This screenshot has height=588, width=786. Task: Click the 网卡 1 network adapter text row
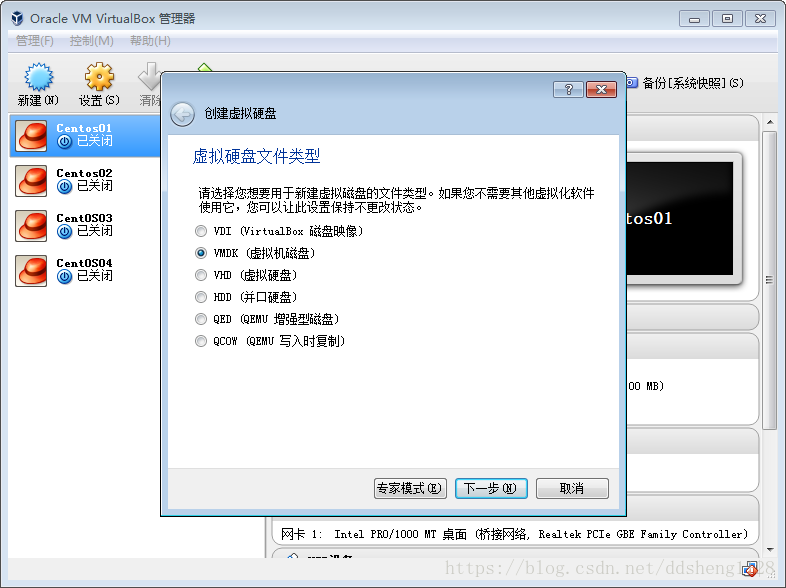[x=514, y=534]
